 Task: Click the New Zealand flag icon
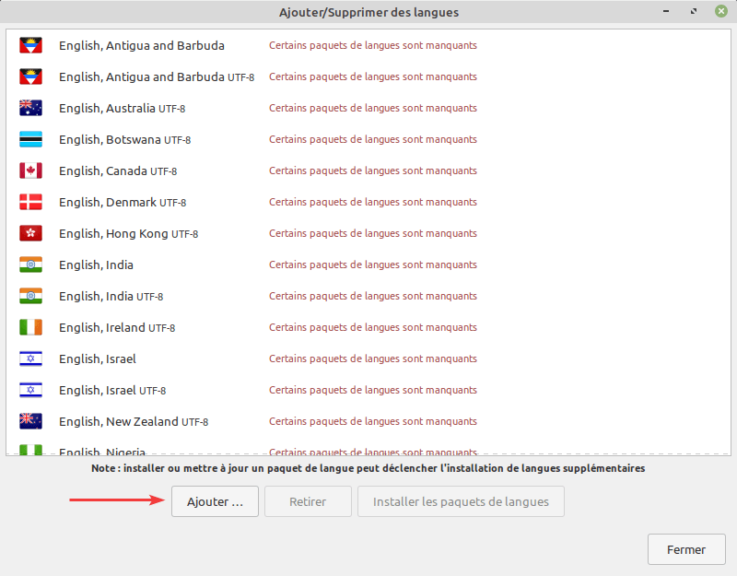(x=31, y=421)
